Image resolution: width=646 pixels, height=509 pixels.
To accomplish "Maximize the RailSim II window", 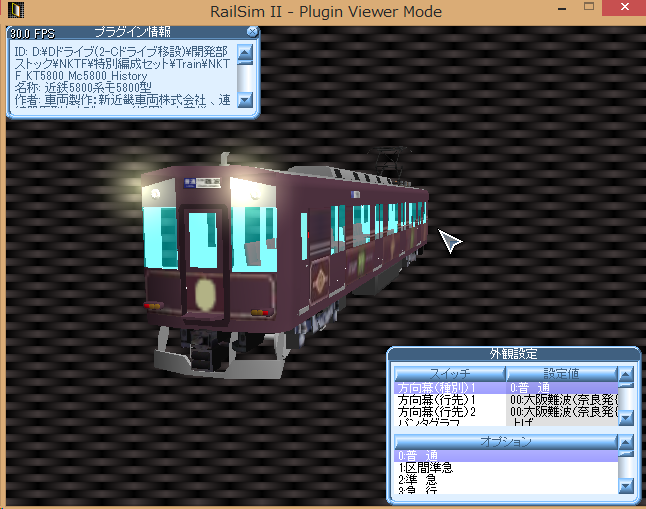I will click(x=589, y=7).
